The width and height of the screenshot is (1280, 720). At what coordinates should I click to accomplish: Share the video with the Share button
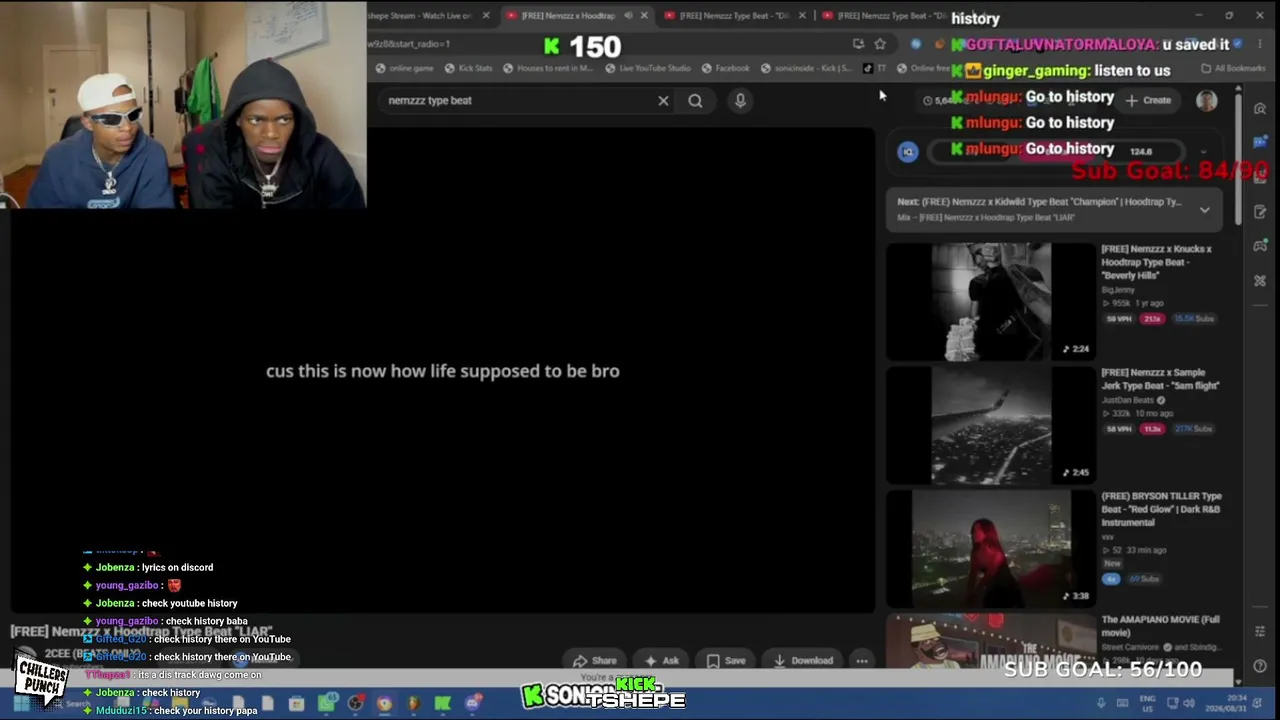coord(595,660)
